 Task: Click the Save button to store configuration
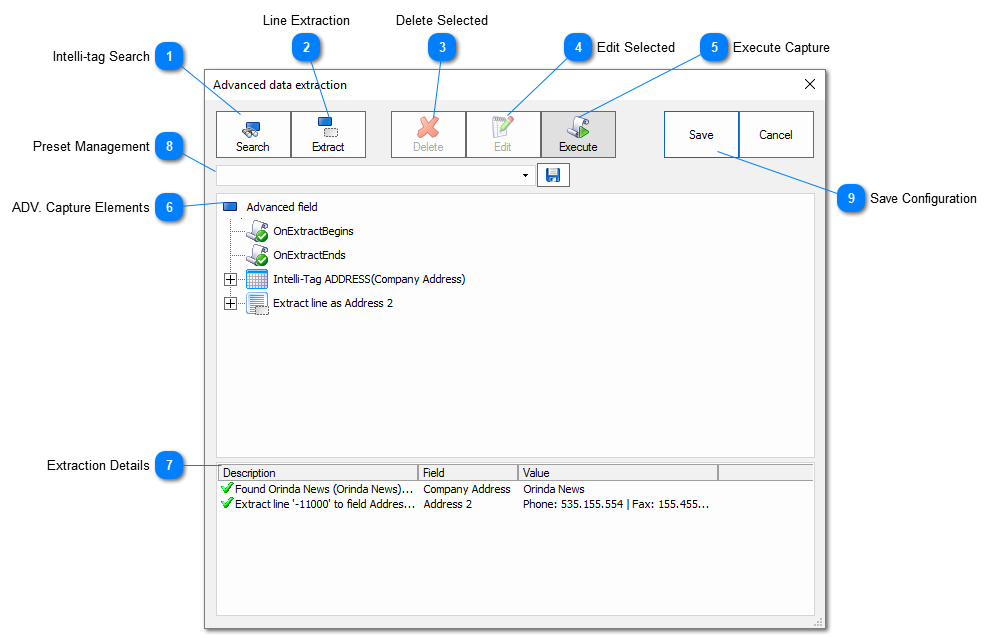[x=701, y=134]
